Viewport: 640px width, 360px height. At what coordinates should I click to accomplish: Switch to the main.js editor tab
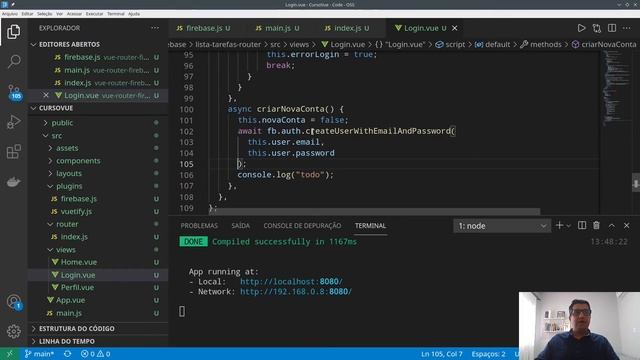click(278, 28)
